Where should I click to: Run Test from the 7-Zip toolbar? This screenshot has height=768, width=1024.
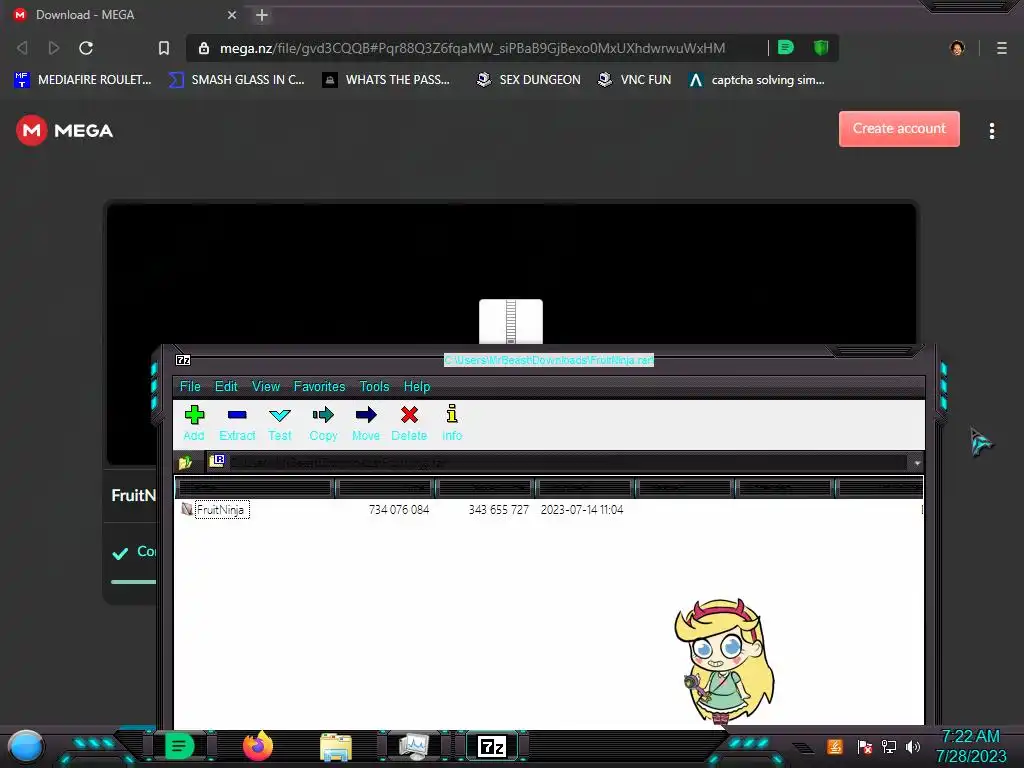click(280, 423)
